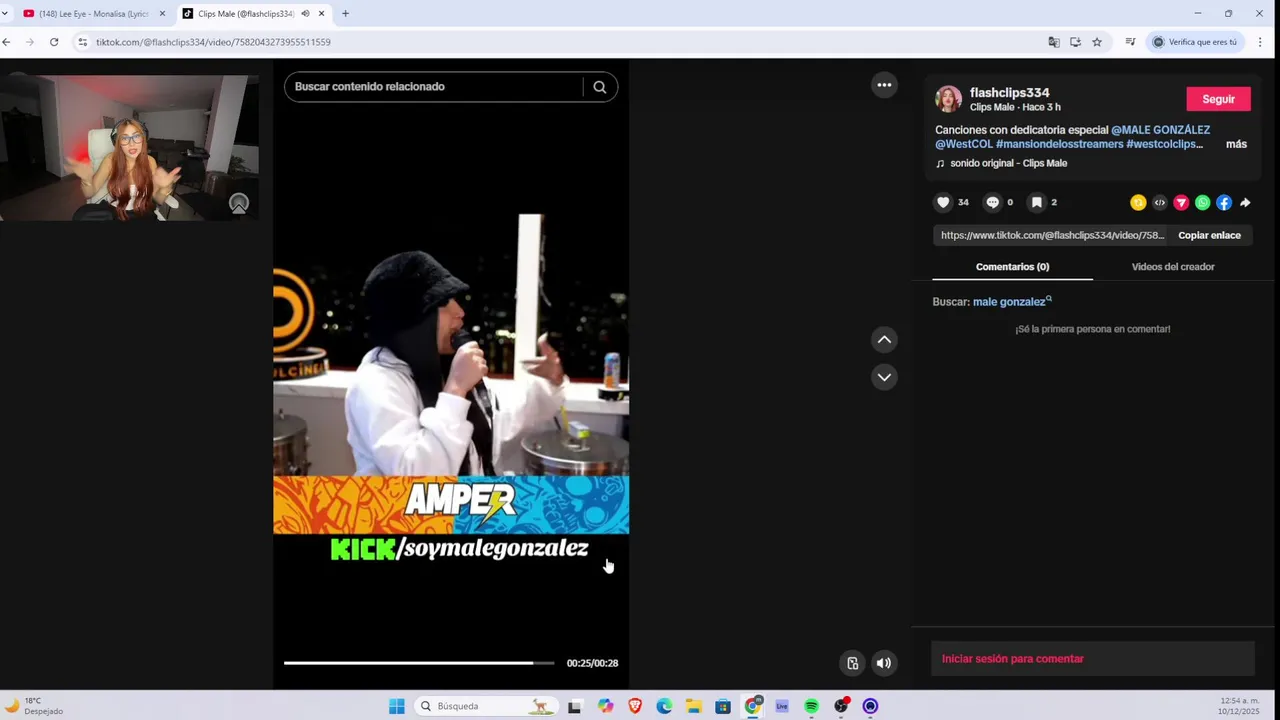The height and width of the screenshot is (720, 1280).
Task: Share the video on WhatsApp
Action: tap(1203, 202)
